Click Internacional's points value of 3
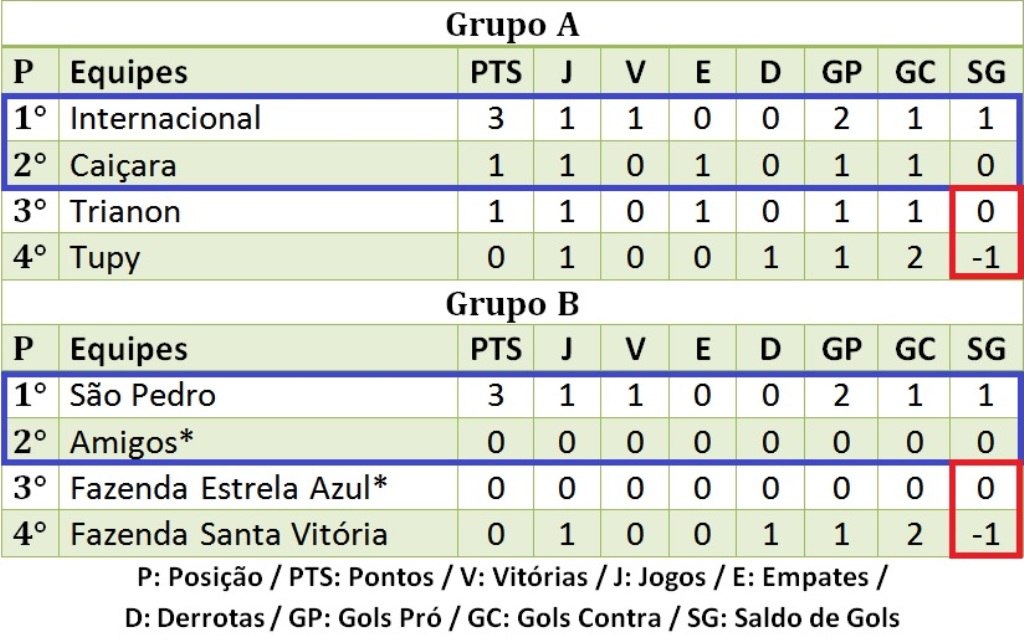1024x642 pixels. coord(496,118)
